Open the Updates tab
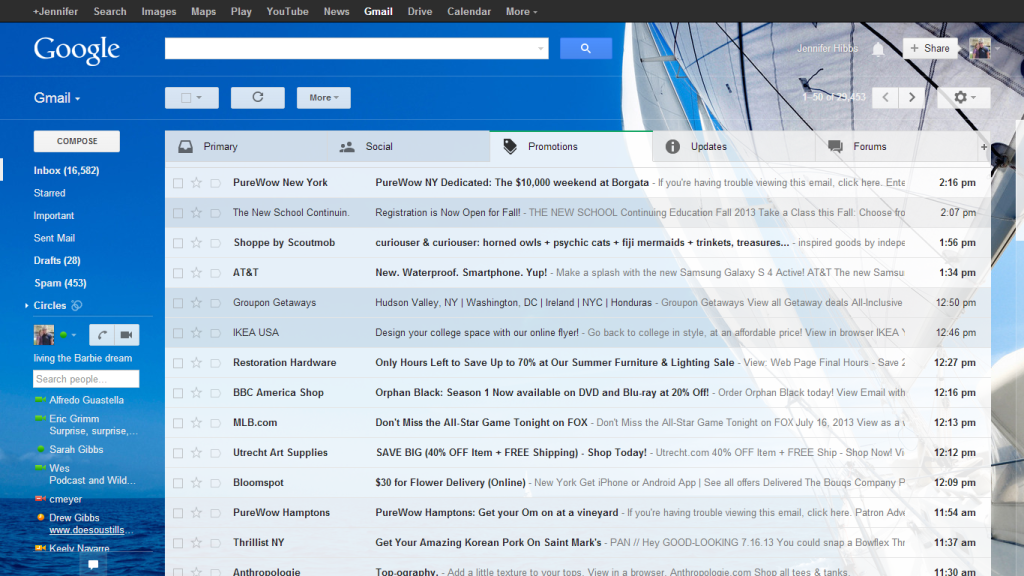 point(708,147)
